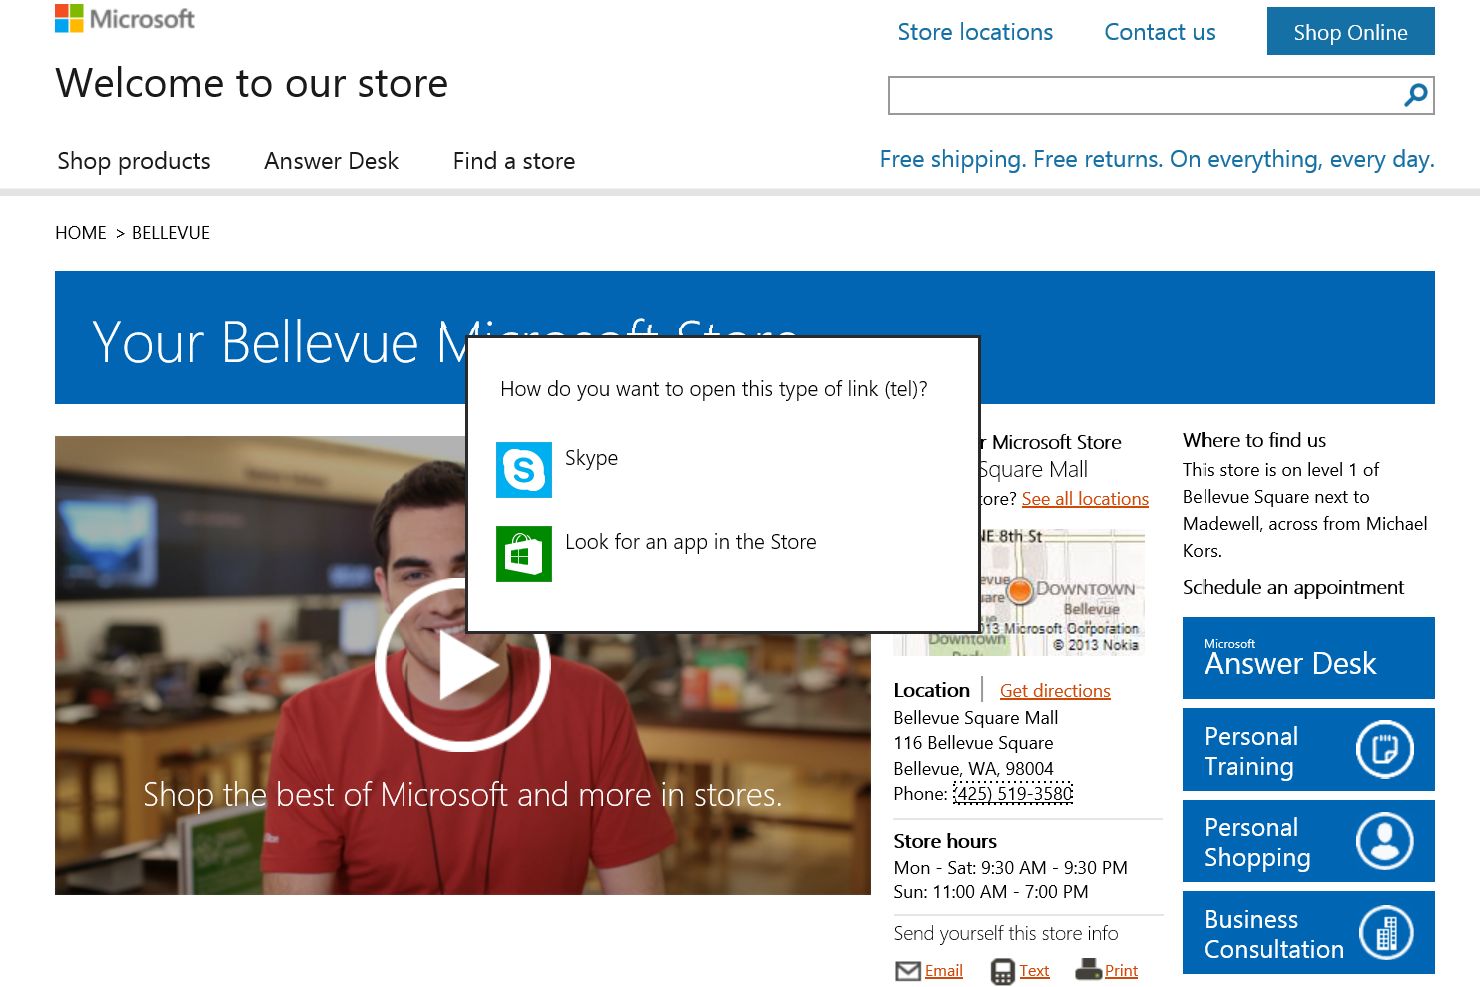Click the search magnifier icon
This screenshot has height=987, width=1480.
tap(1416, 95)
